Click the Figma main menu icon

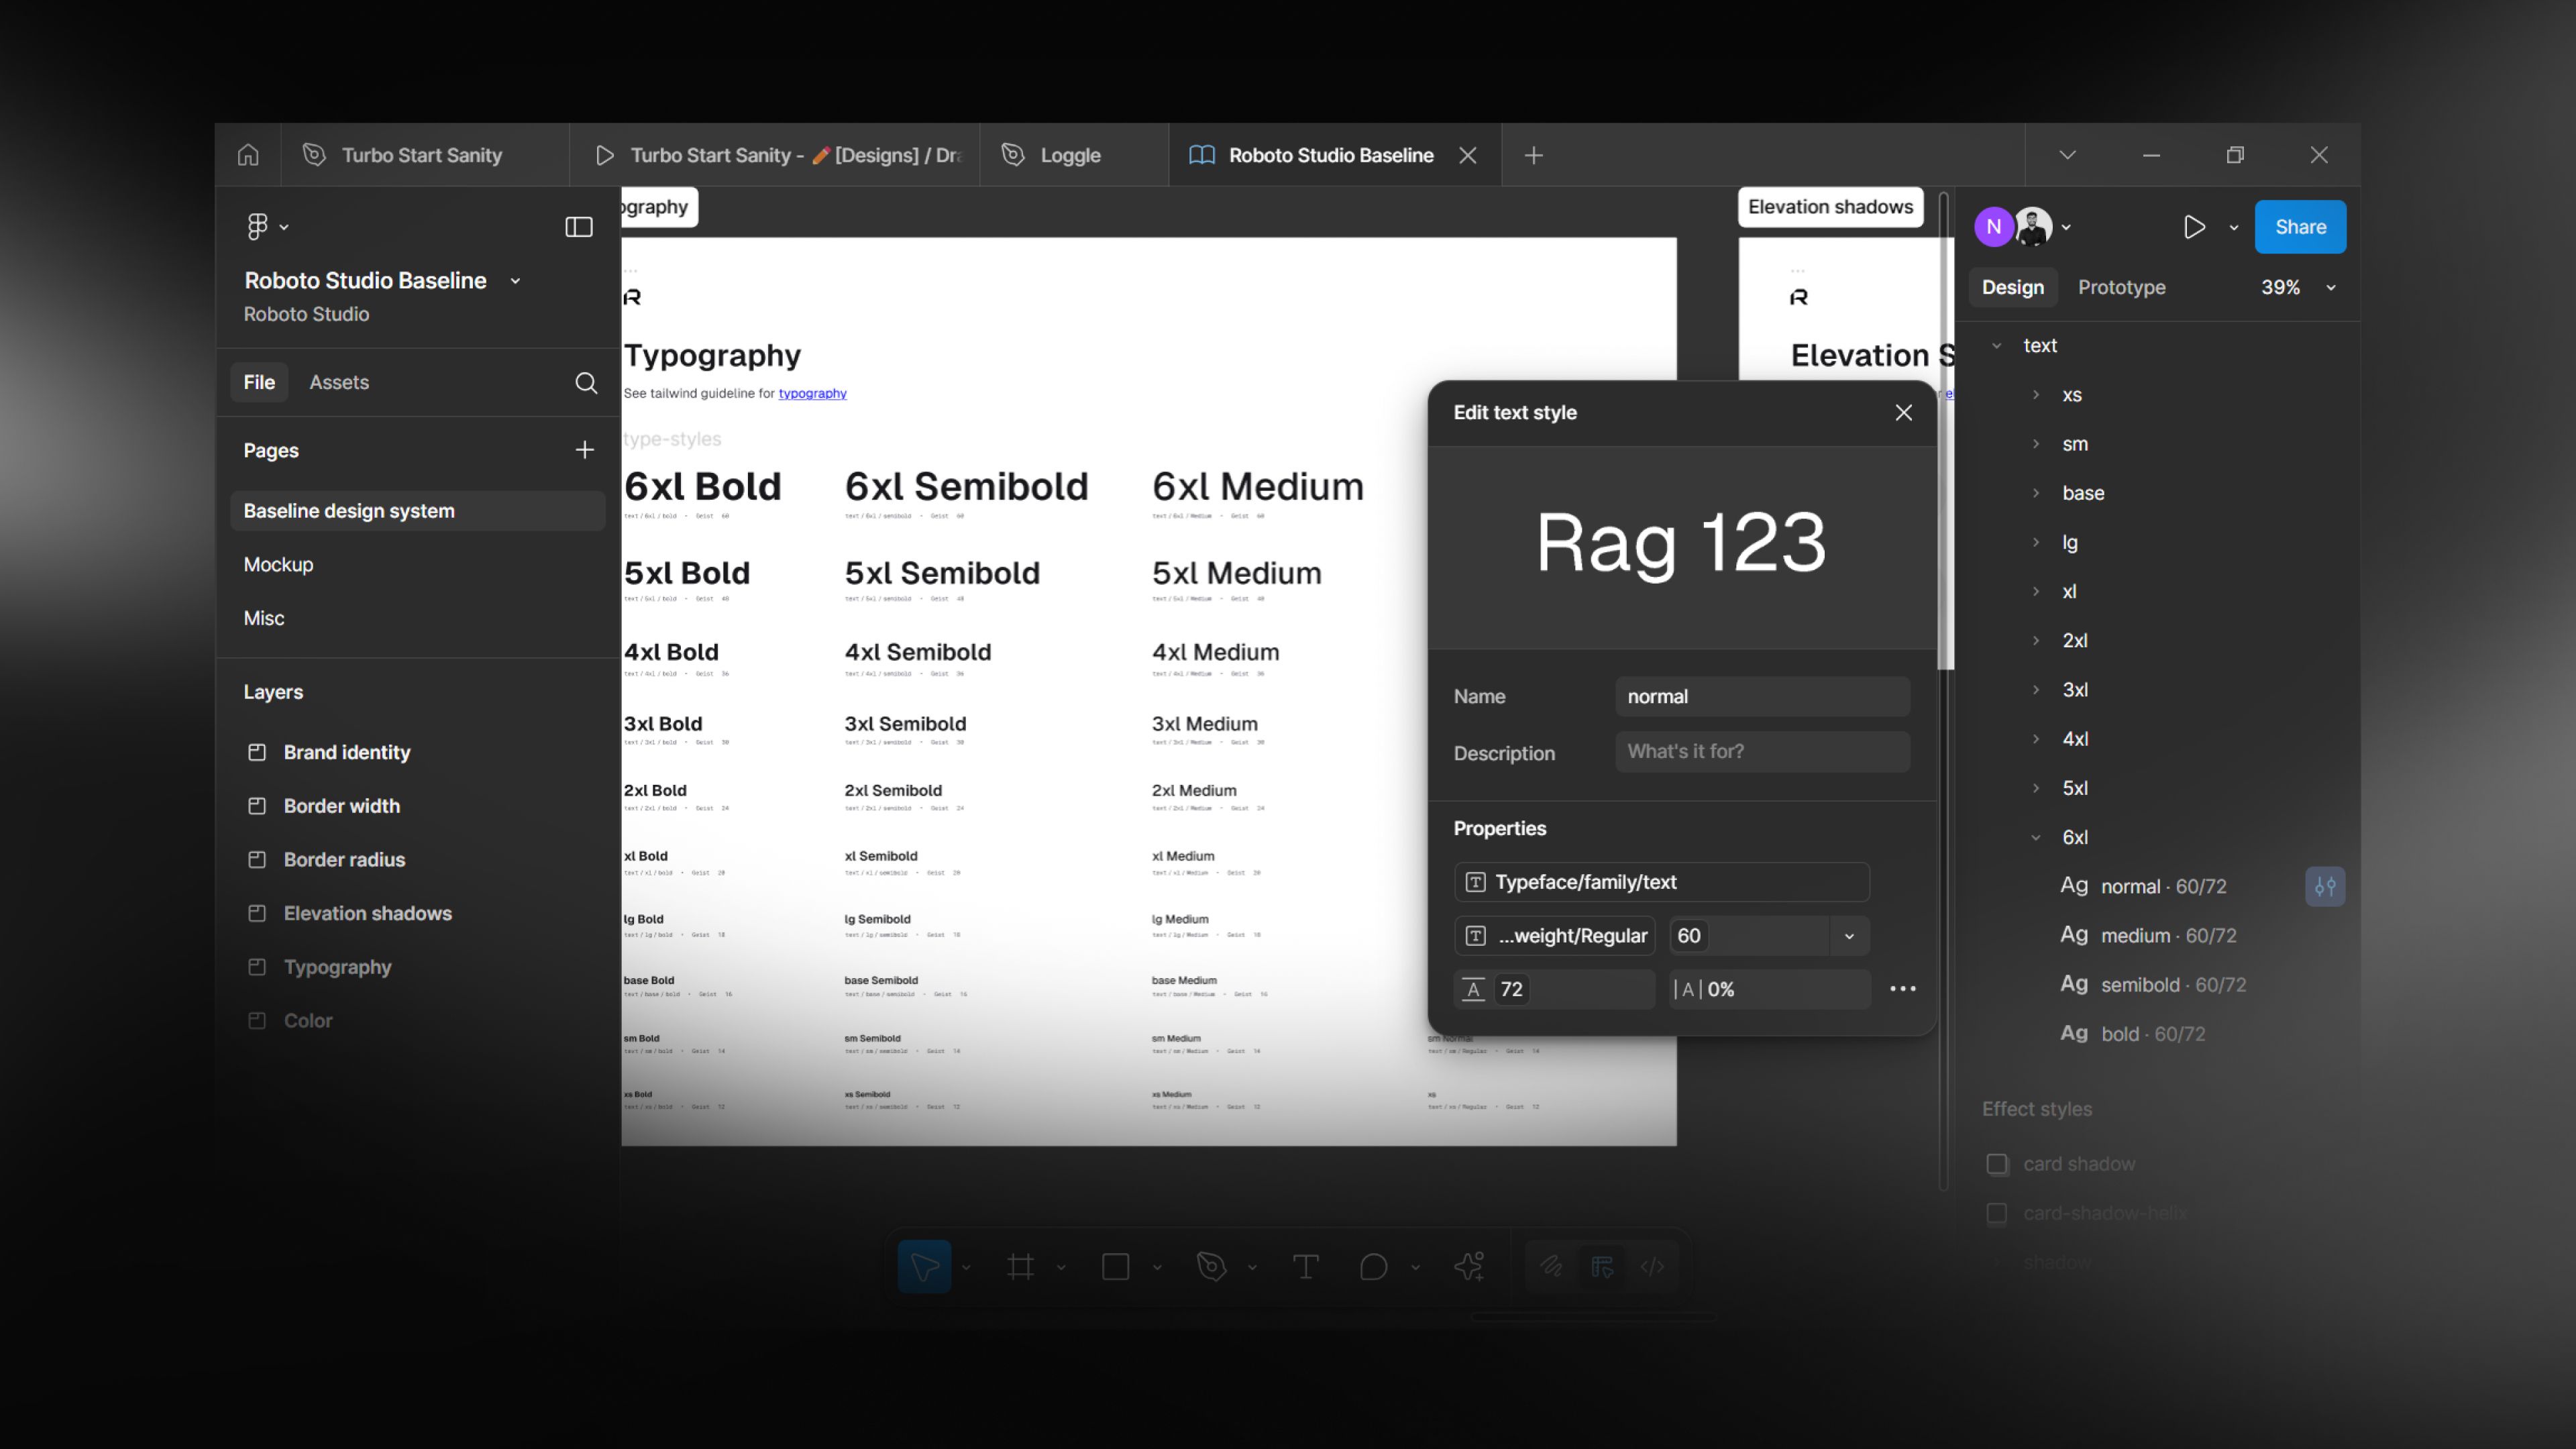258,227
